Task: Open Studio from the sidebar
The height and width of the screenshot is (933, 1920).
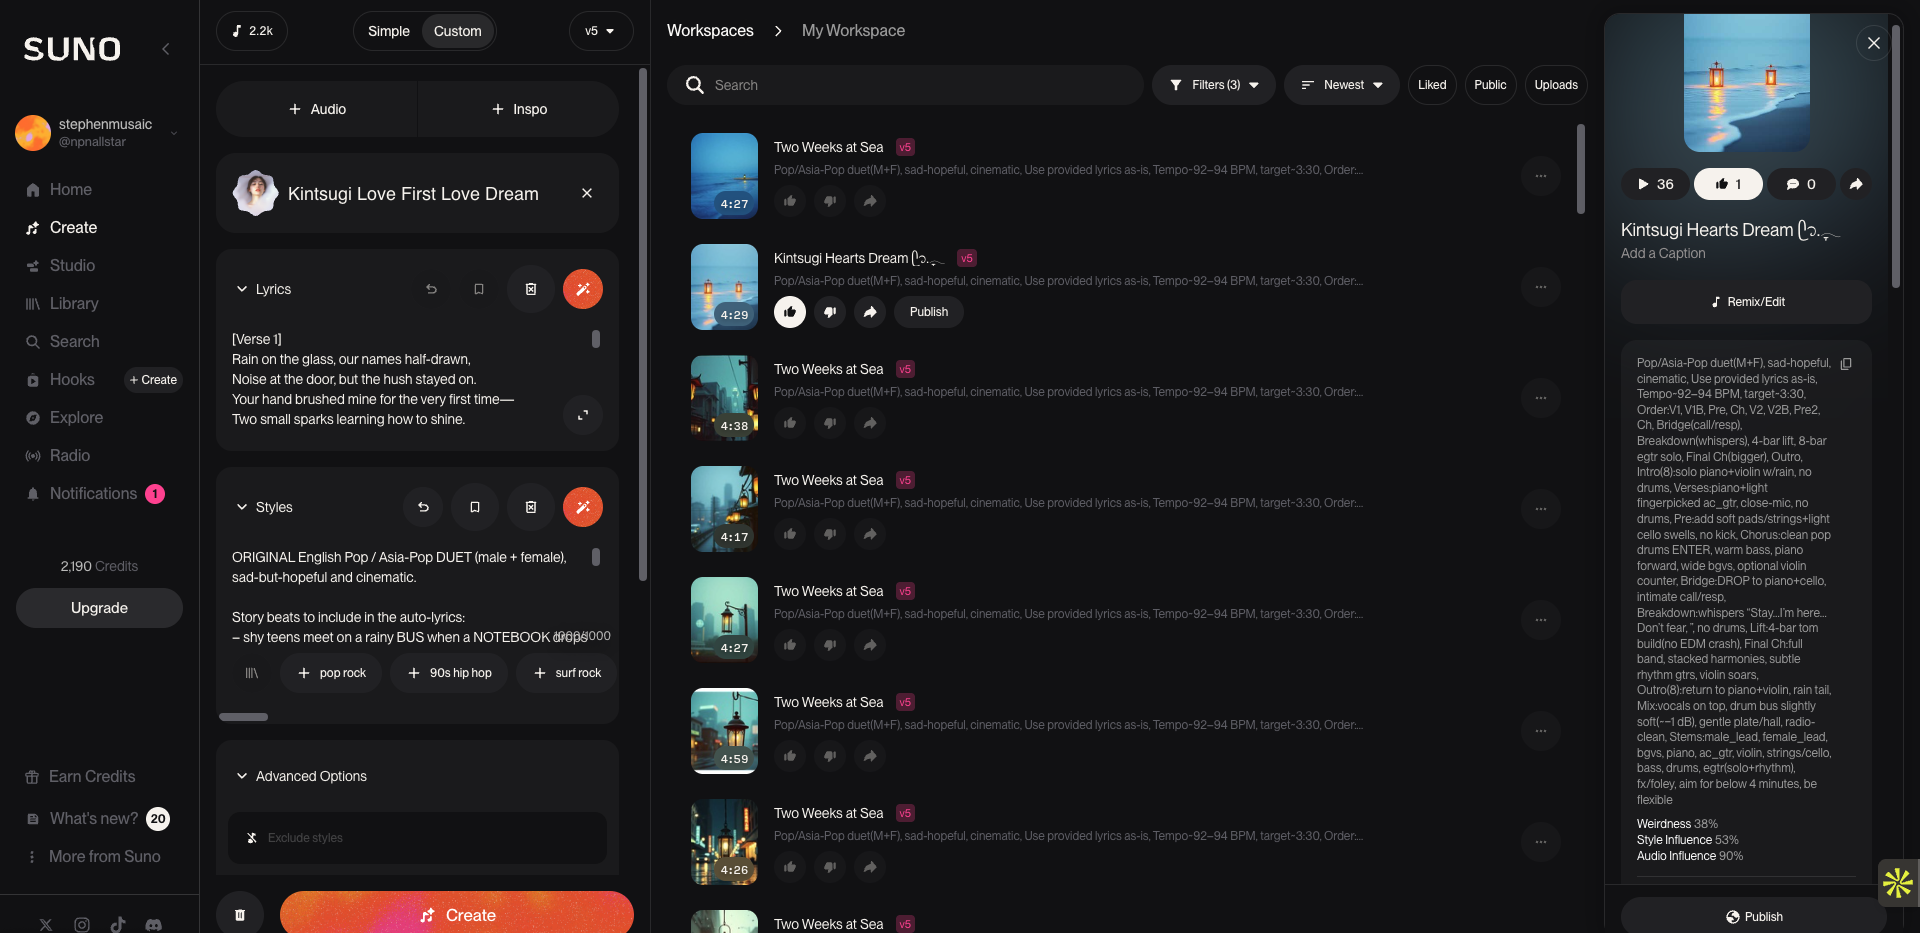Action: tap(60, 266)
